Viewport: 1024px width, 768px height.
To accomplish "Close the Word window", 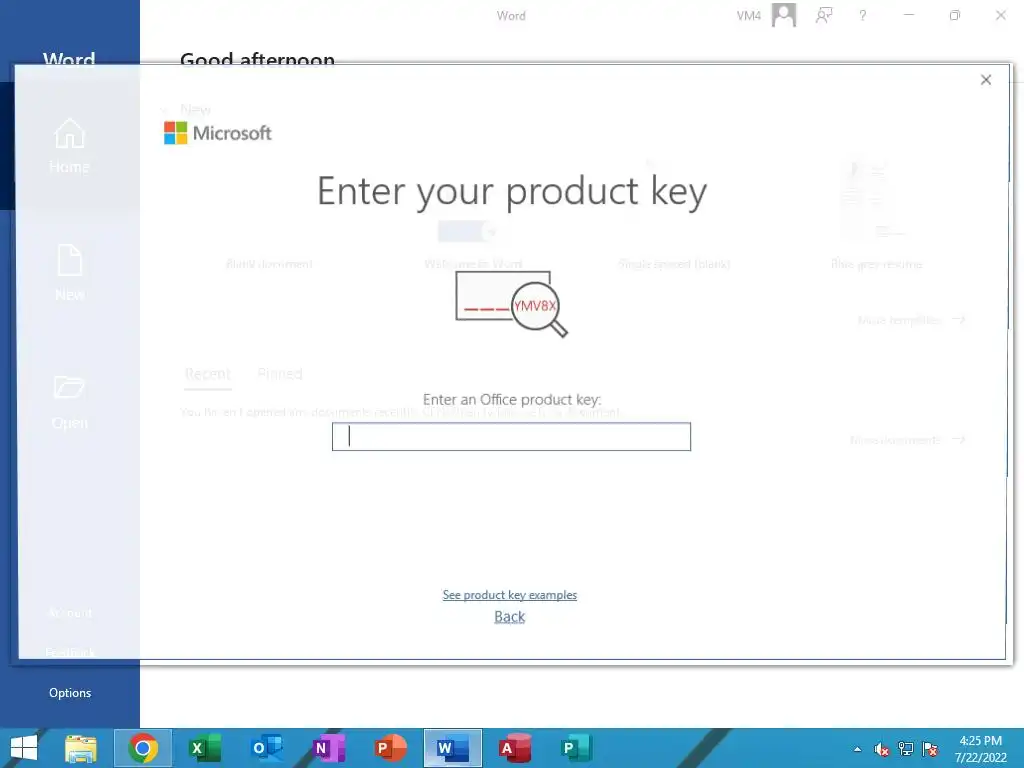I will coord(1000,15).
